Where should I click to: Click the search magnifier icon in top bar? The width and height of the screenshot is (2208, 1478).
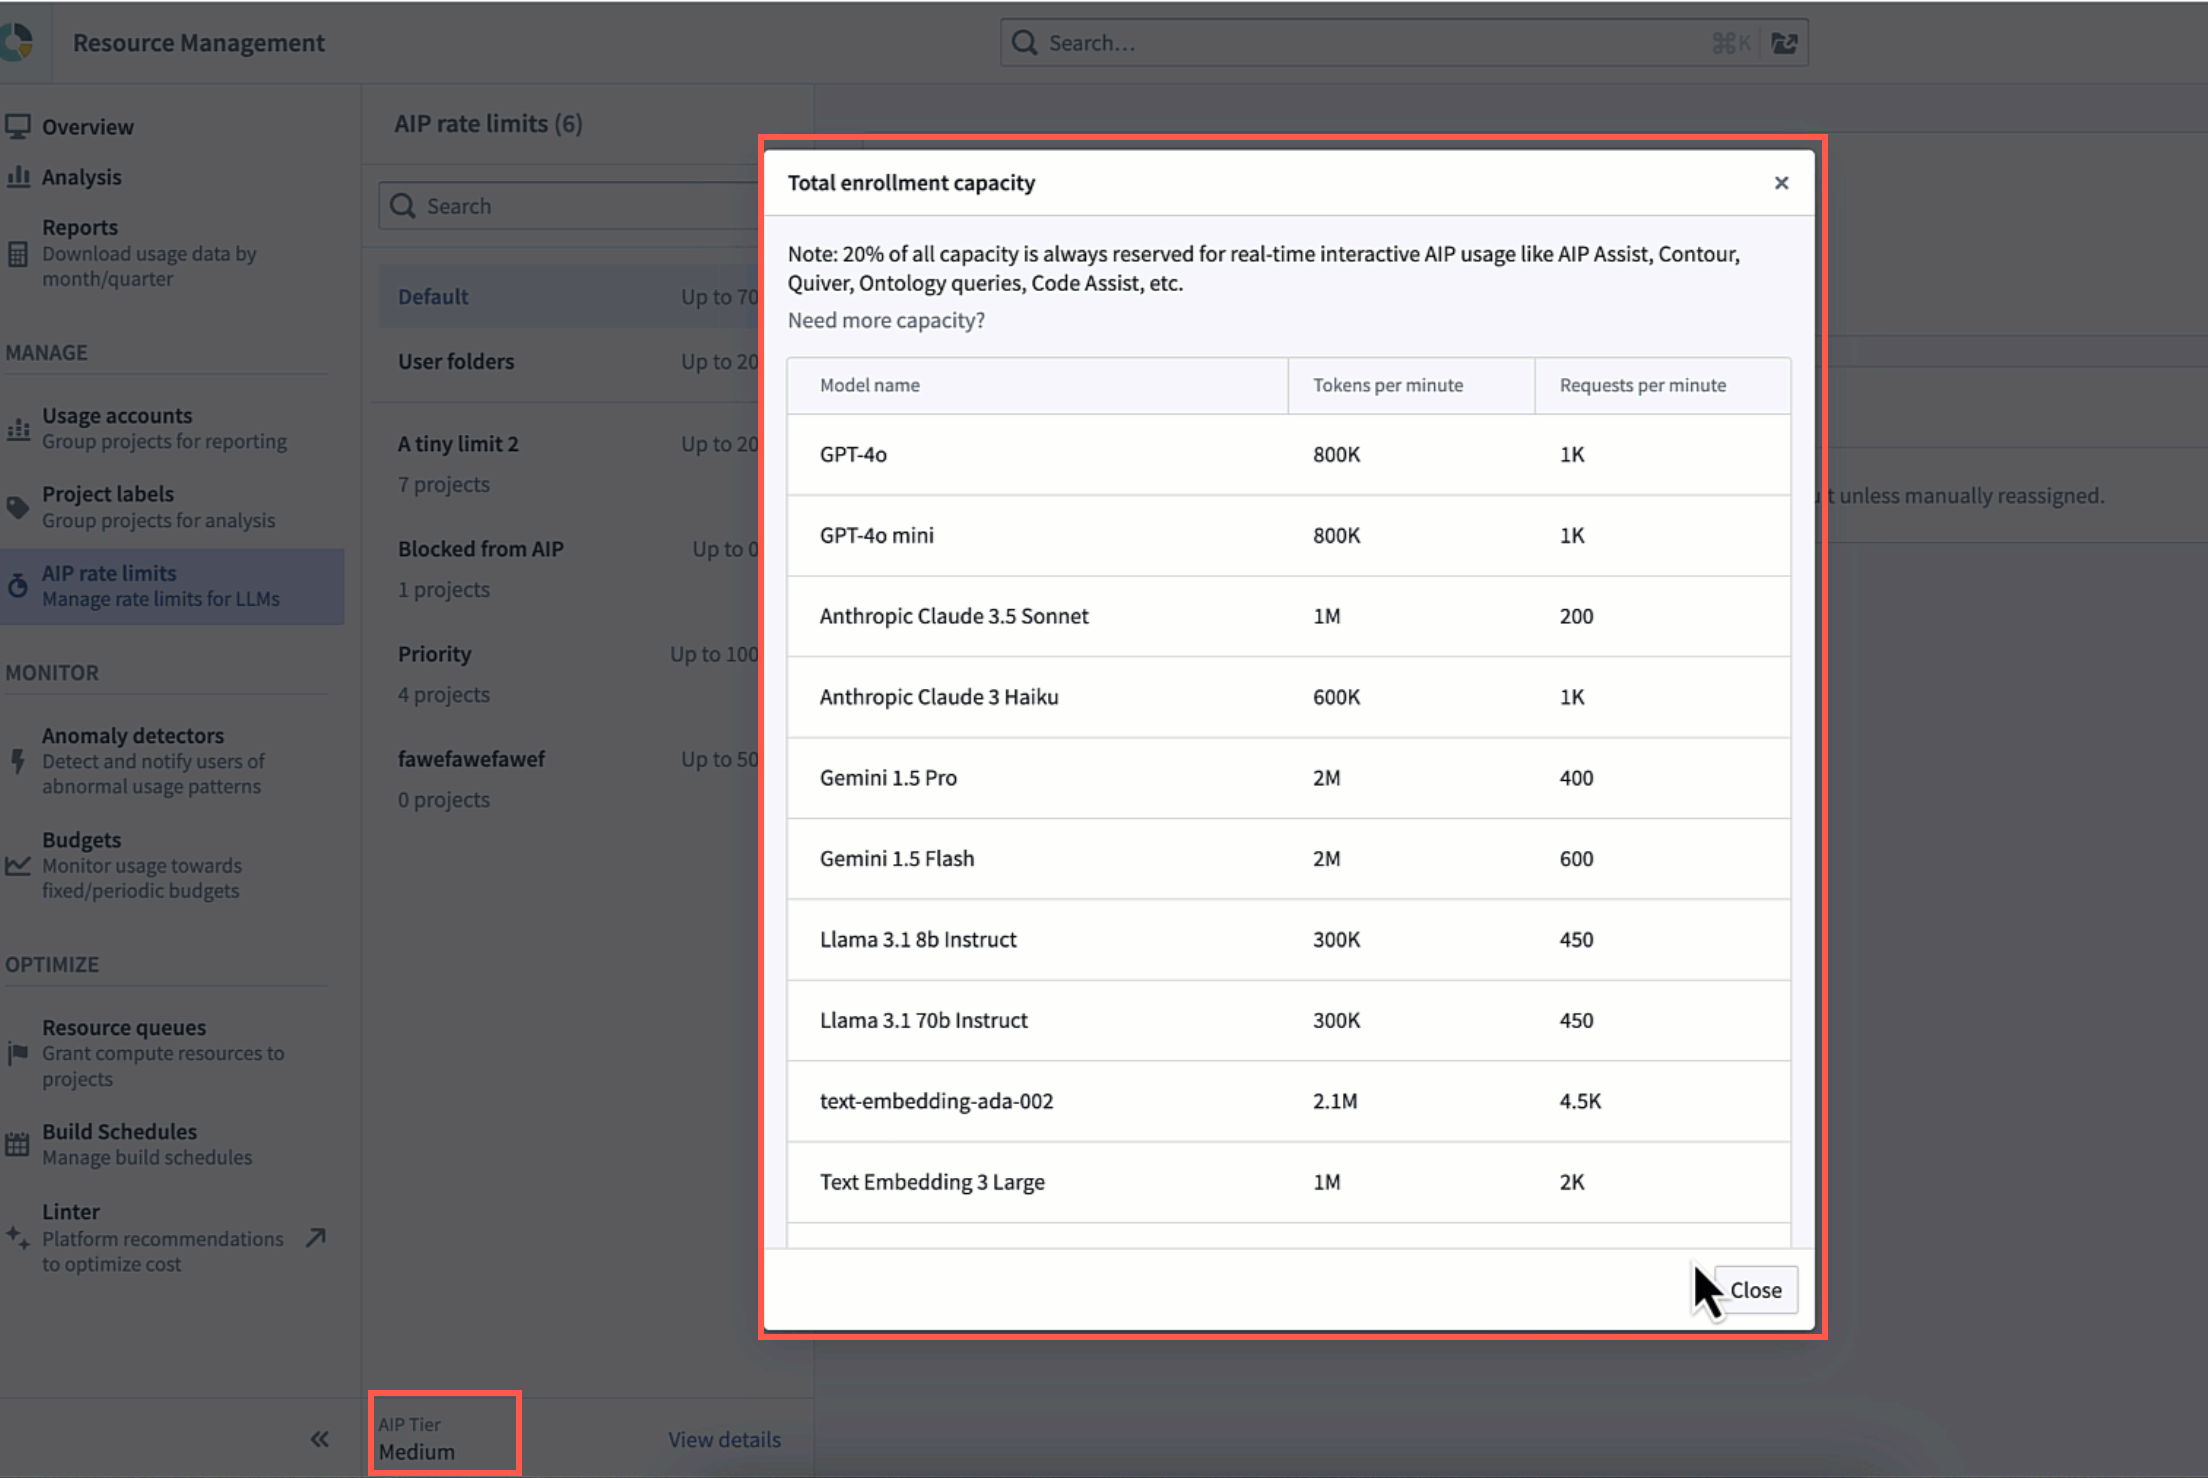tap(1024, 42)
